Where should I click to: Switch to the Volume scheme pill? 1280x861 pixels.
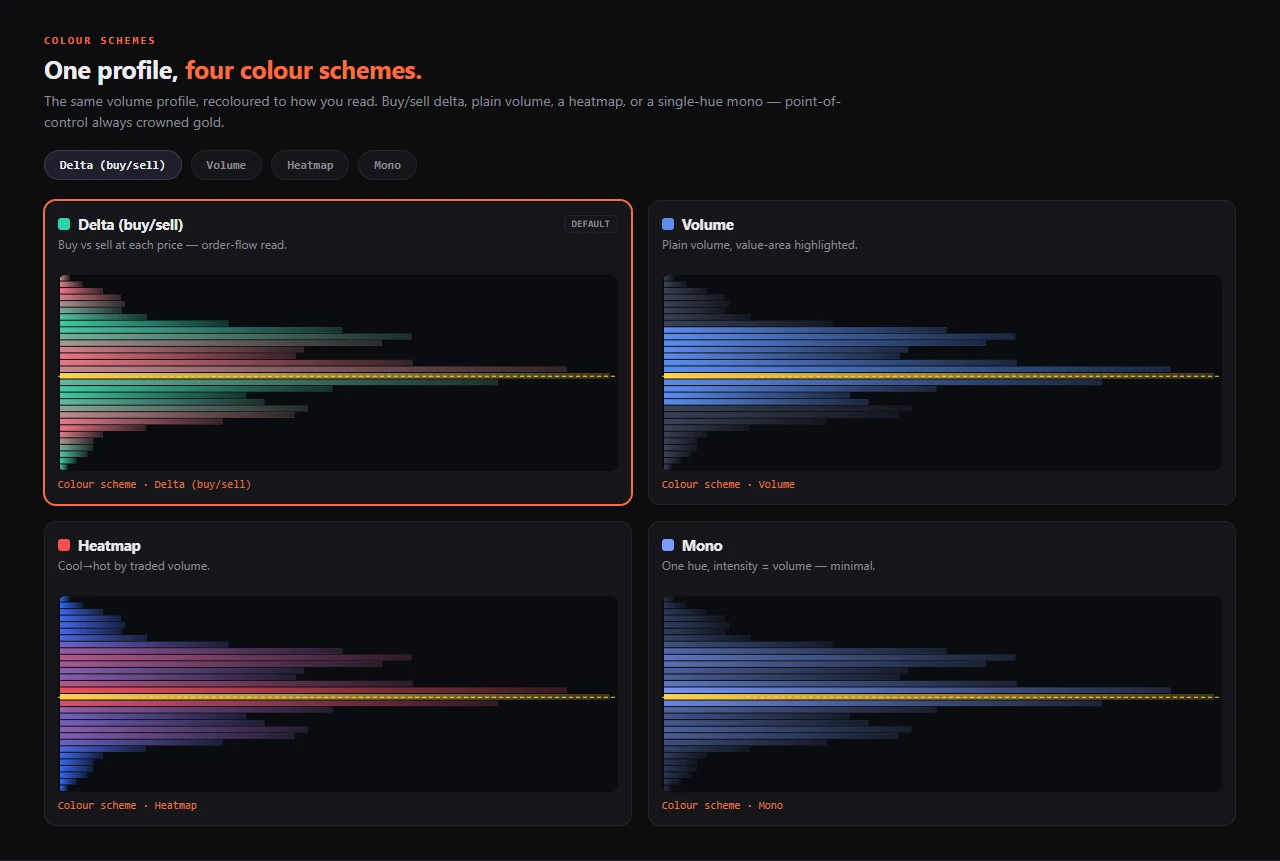tap(226, 165)
